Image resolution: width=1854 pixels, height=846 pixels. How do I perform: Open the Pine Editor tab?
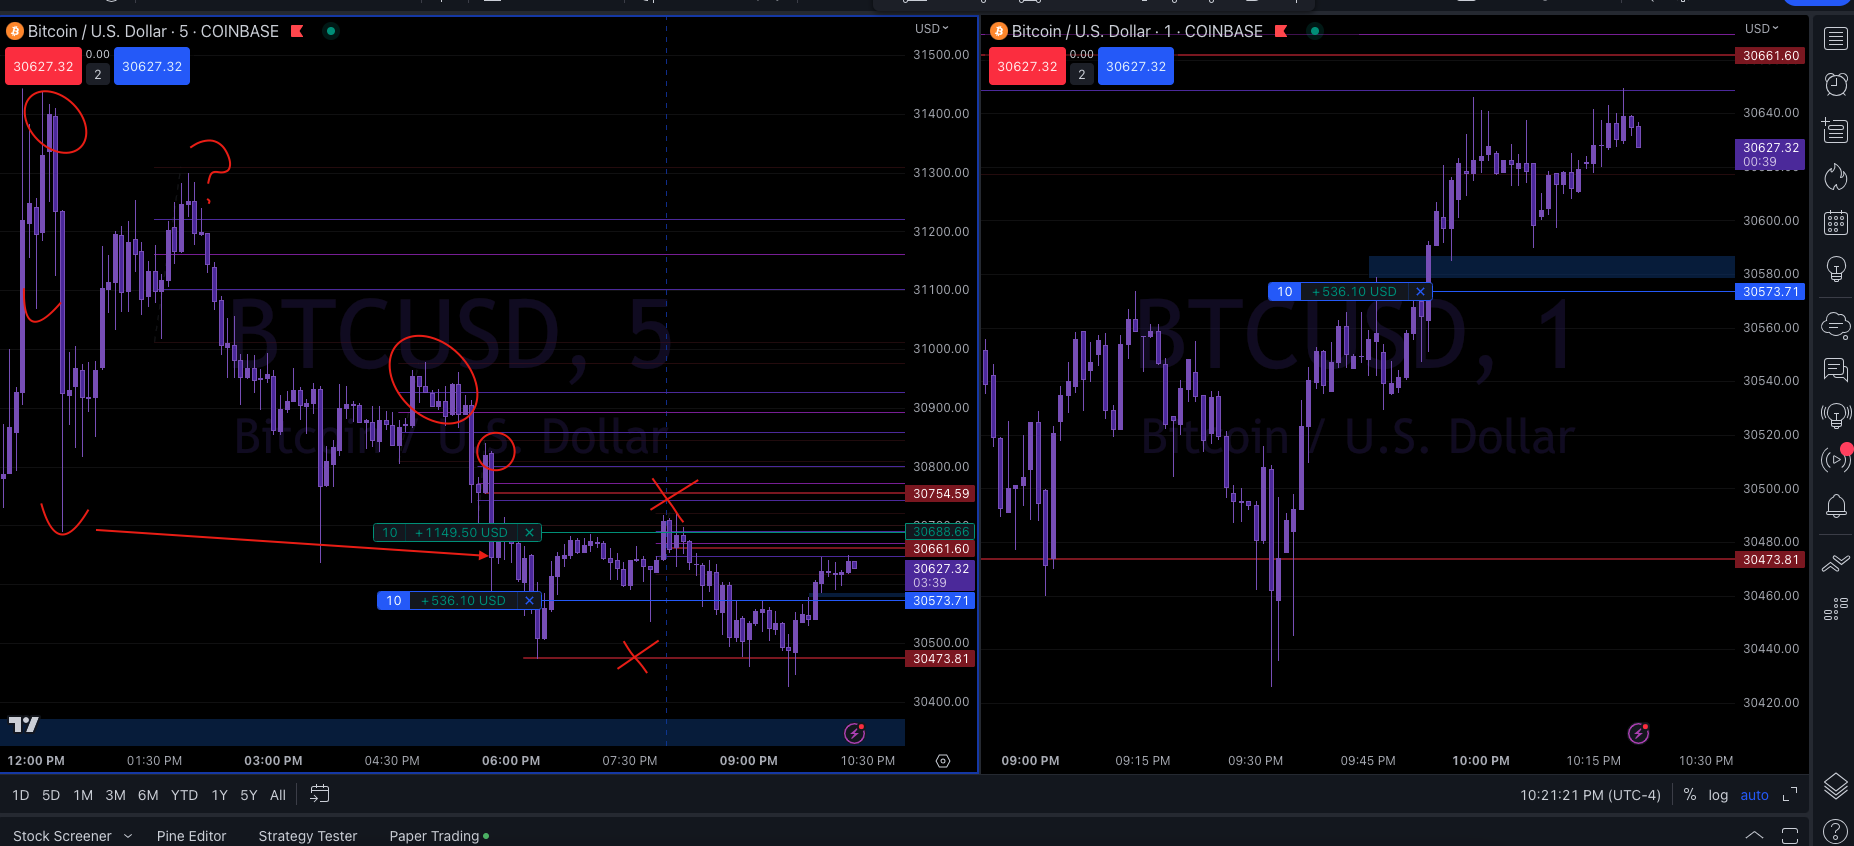[191, 836]
